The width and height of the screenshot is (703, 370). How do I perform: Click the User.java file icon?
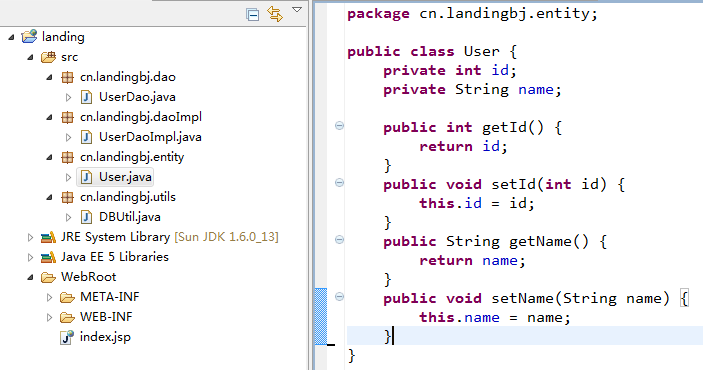(x=87, y=177)
